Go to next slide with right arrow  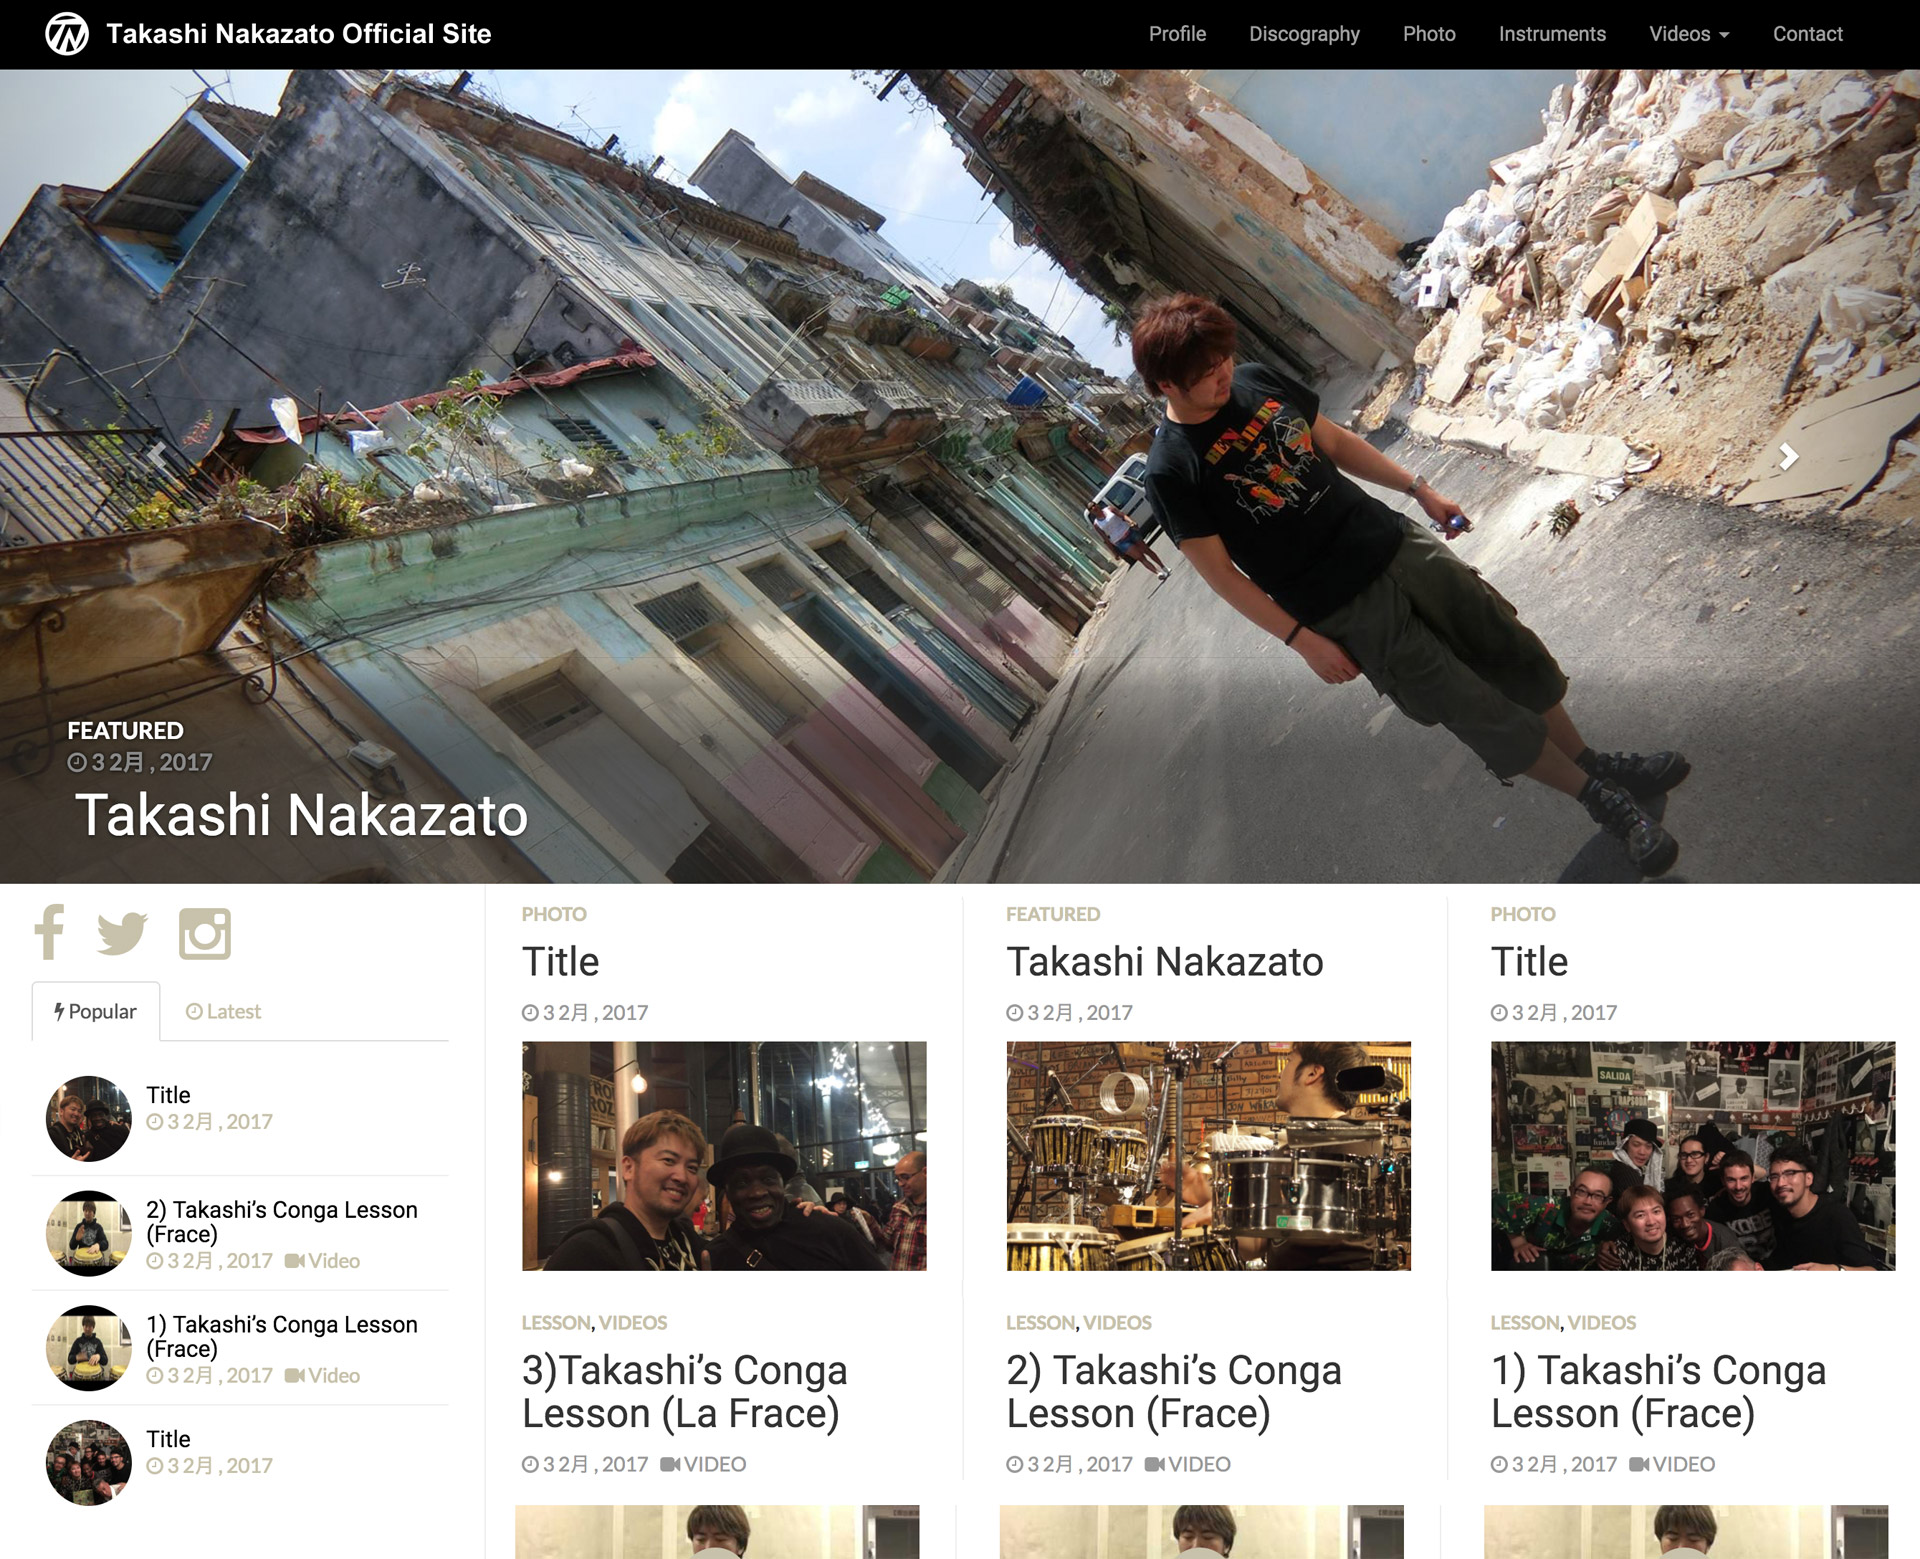1788,457
